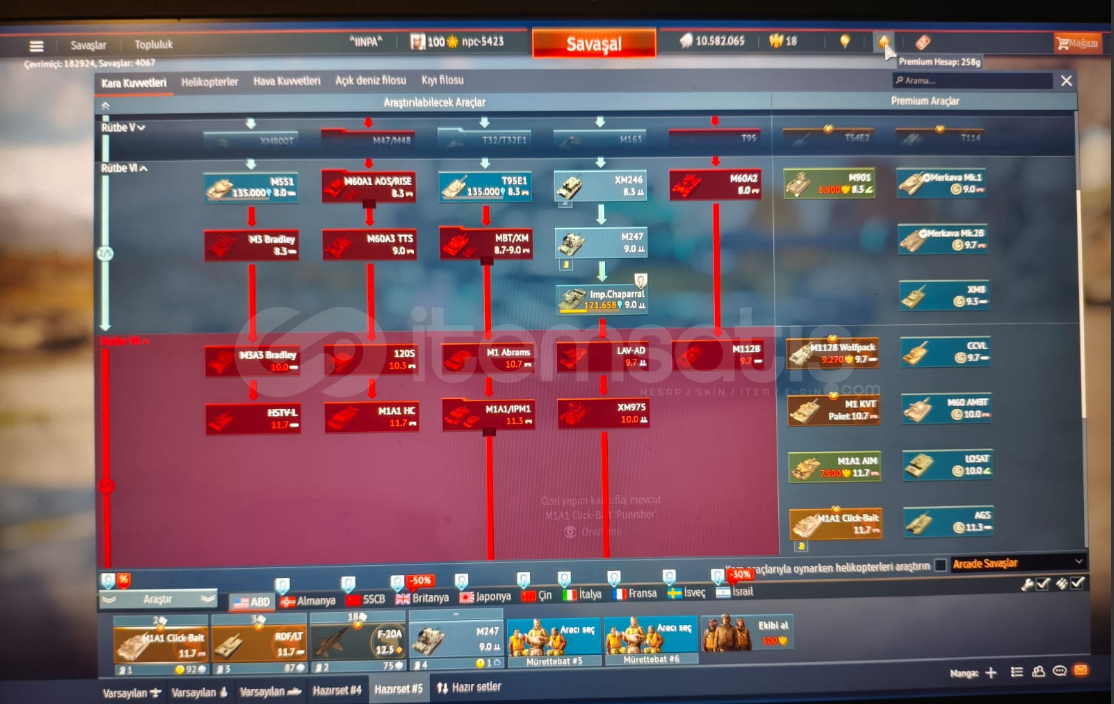Select the M1128 Wolfpack premium card

(x=833, y=353)
